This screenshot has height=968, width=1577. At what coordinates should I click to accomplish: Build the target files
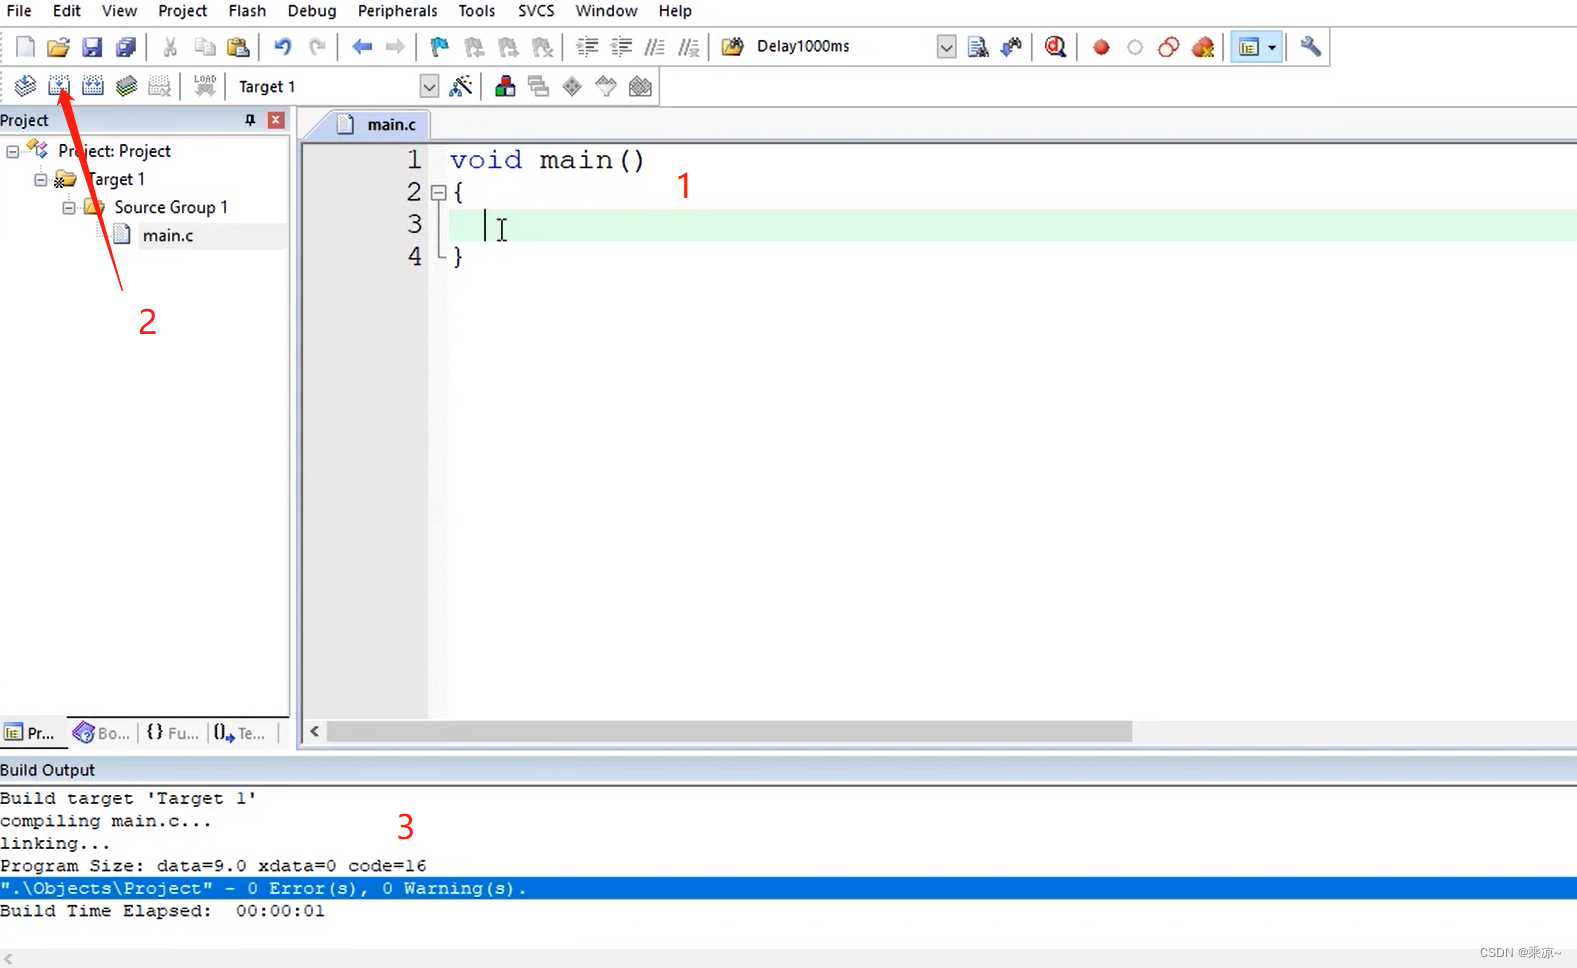[x=59, y=87]
